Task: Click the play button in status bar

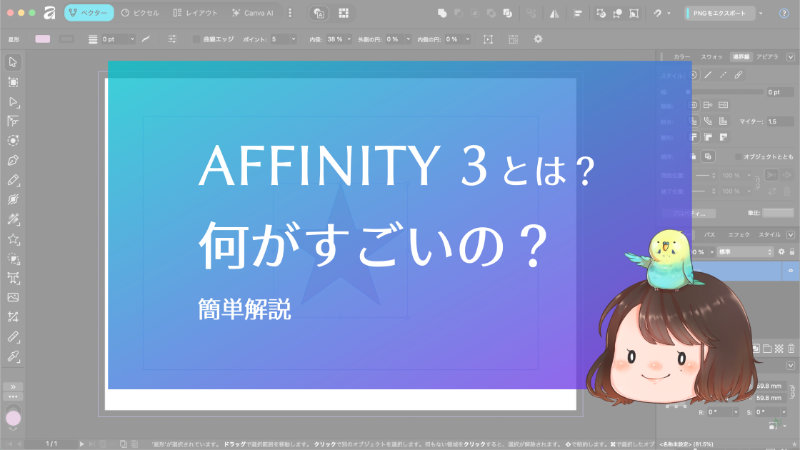Action: pos(82,444)
